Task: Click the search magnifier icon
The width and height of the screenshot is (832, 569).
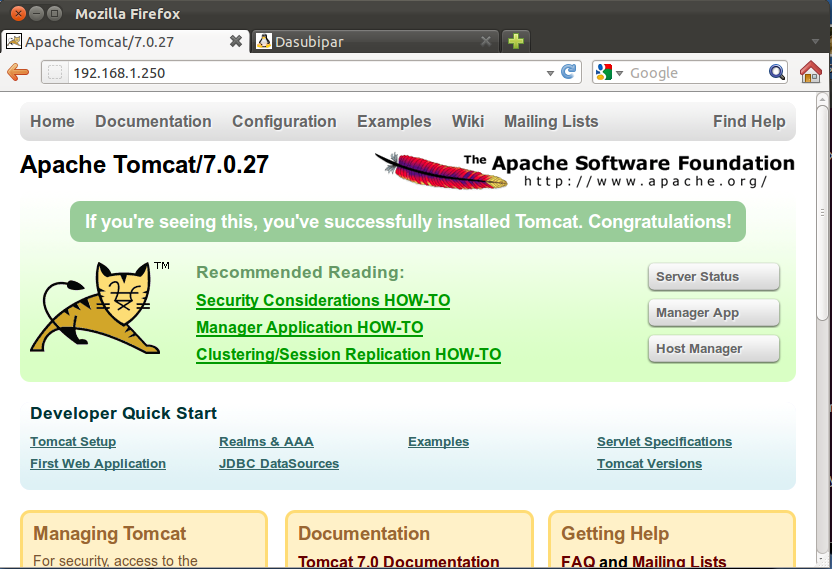Action: (777, 72)
